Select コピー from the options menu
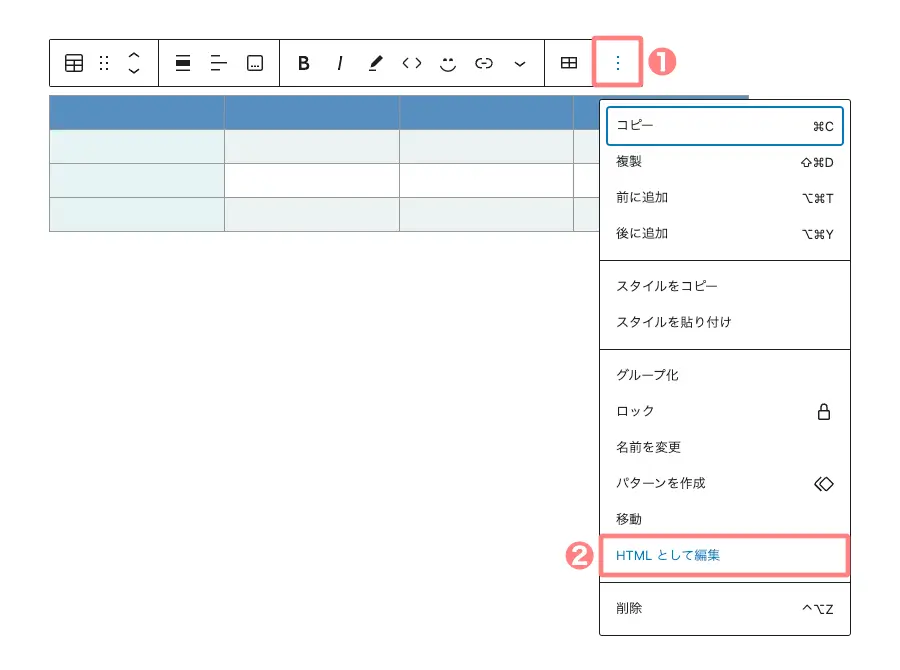The width and height of the screenshot is (900, 670). point(632,126)
